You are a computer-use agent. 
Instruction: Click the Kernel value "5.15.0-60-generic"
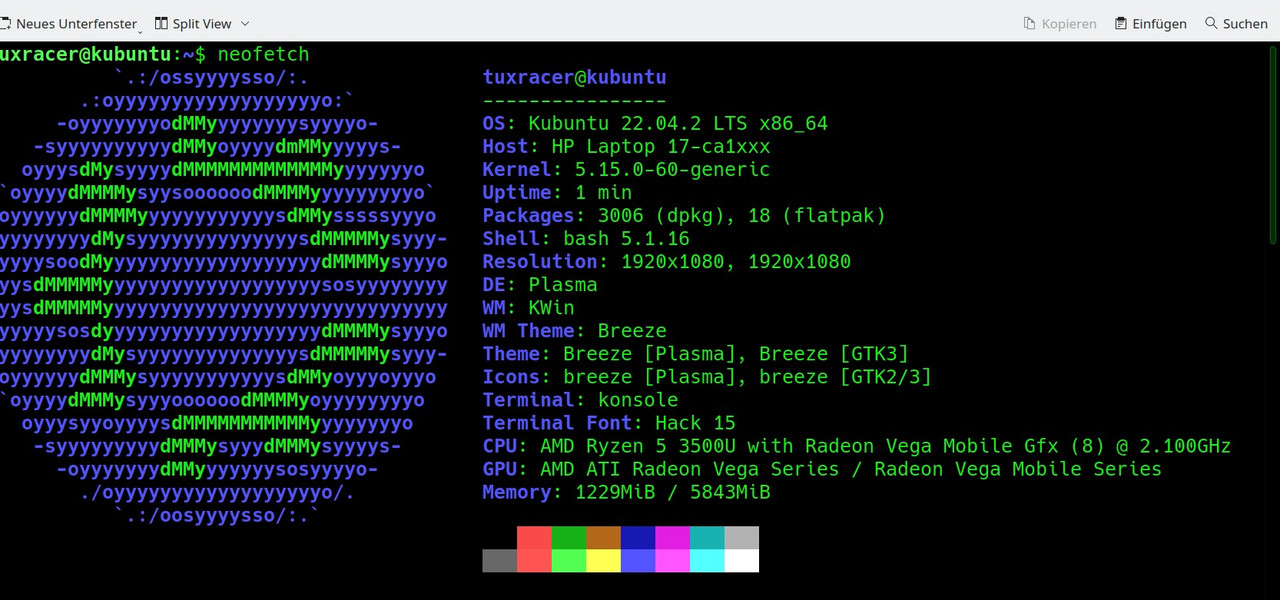coord(672,169)
